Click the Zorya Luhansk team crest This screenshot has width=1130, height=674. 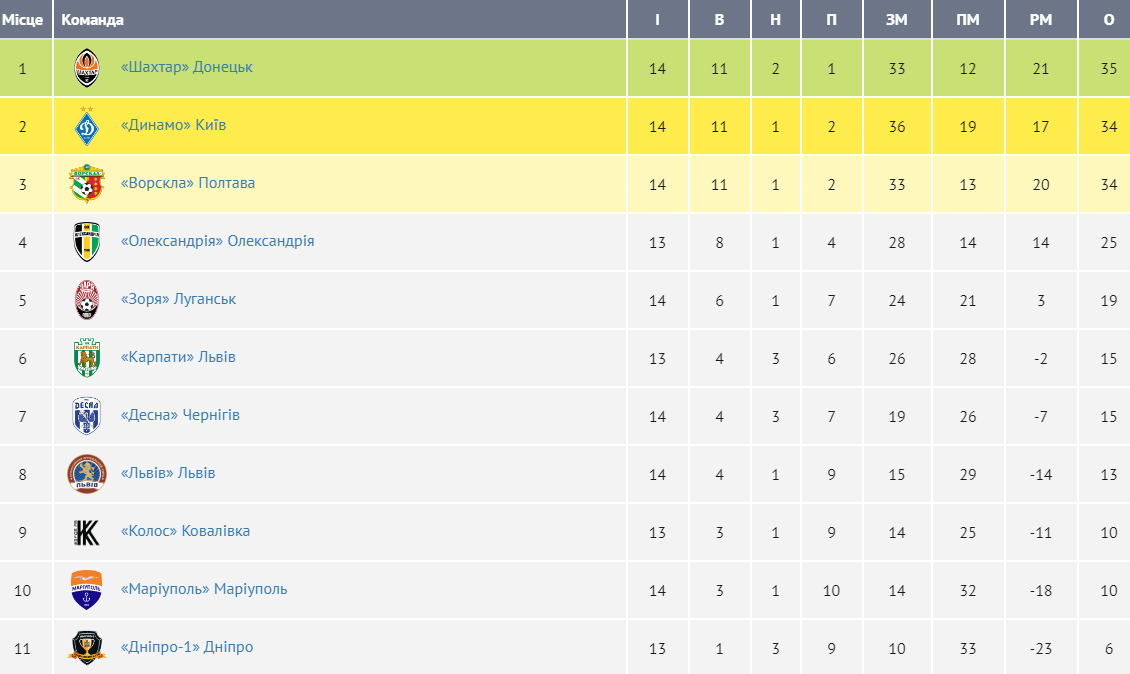[87, 300]
